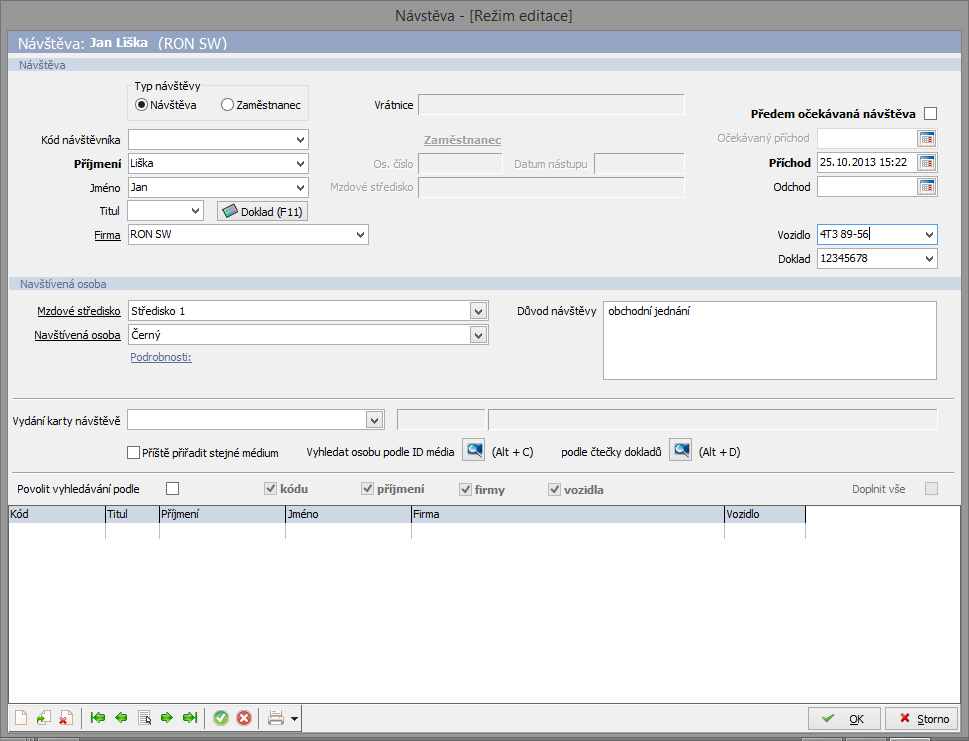
Task: Click the Vrátnice field
Action: [x=551, y=105]
